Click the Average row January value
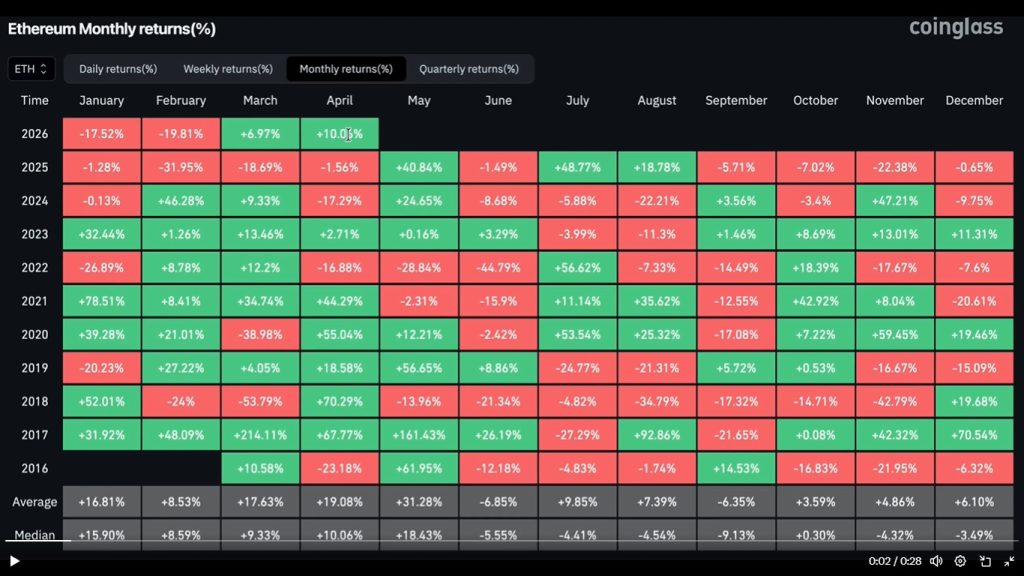The image size is (1024, 576). 100,501
